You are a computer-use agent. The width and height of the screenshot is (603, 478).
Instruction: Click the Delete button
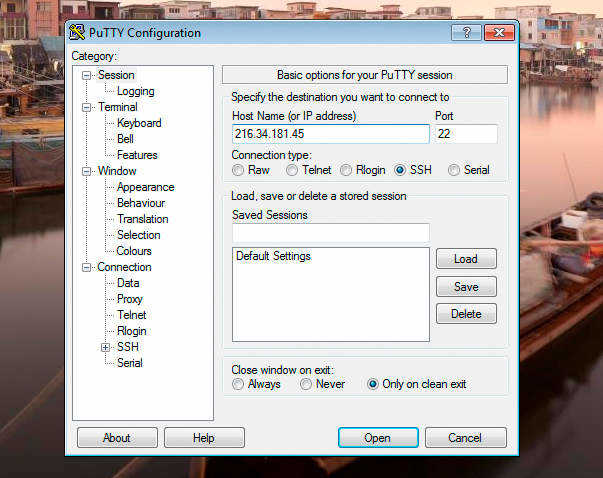click(466, 314)
